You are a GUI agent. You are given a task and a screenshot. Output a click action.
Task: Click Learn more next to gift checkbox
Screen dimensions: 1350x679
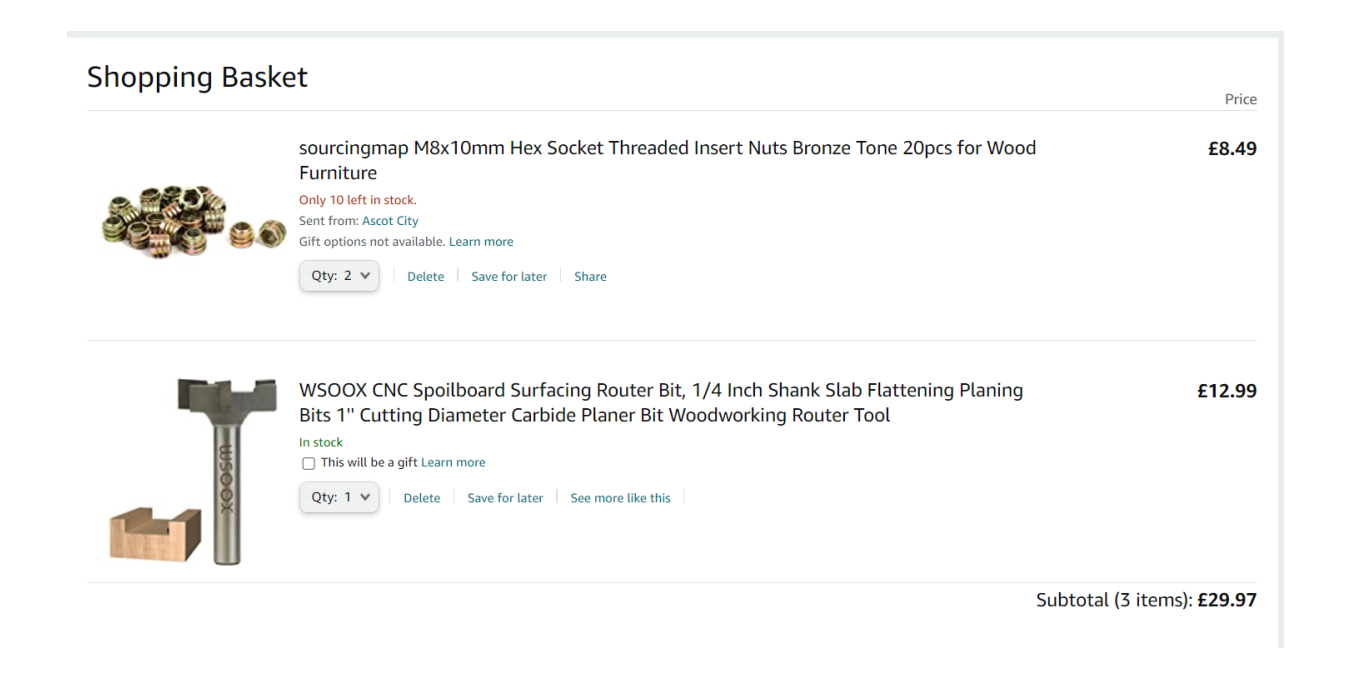pos(453,463)
